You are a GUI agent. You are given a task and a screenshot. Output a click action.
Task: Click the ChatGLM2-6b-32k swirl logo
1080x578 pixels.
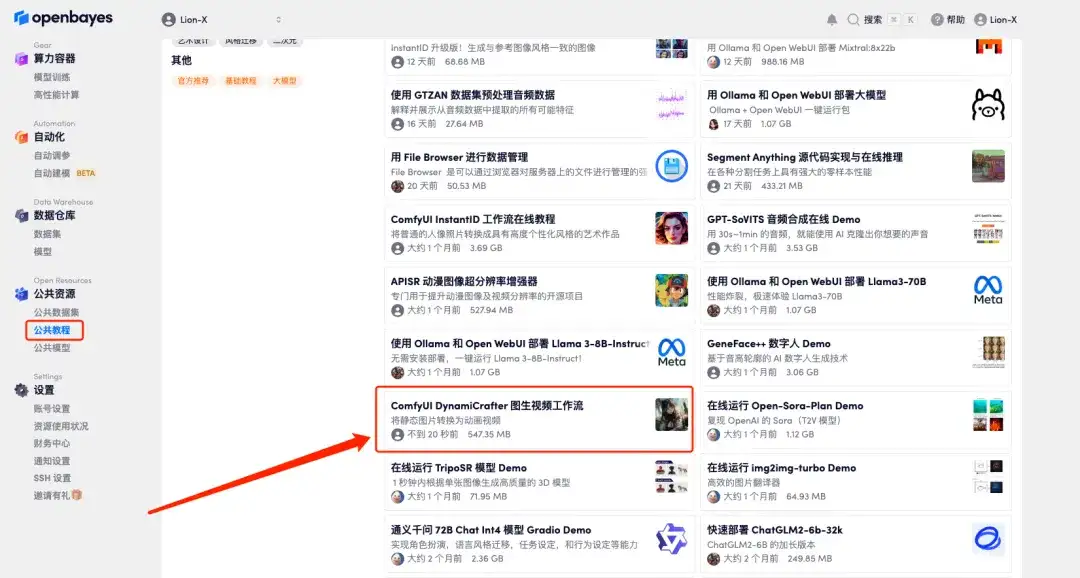(x=988, y=539)
